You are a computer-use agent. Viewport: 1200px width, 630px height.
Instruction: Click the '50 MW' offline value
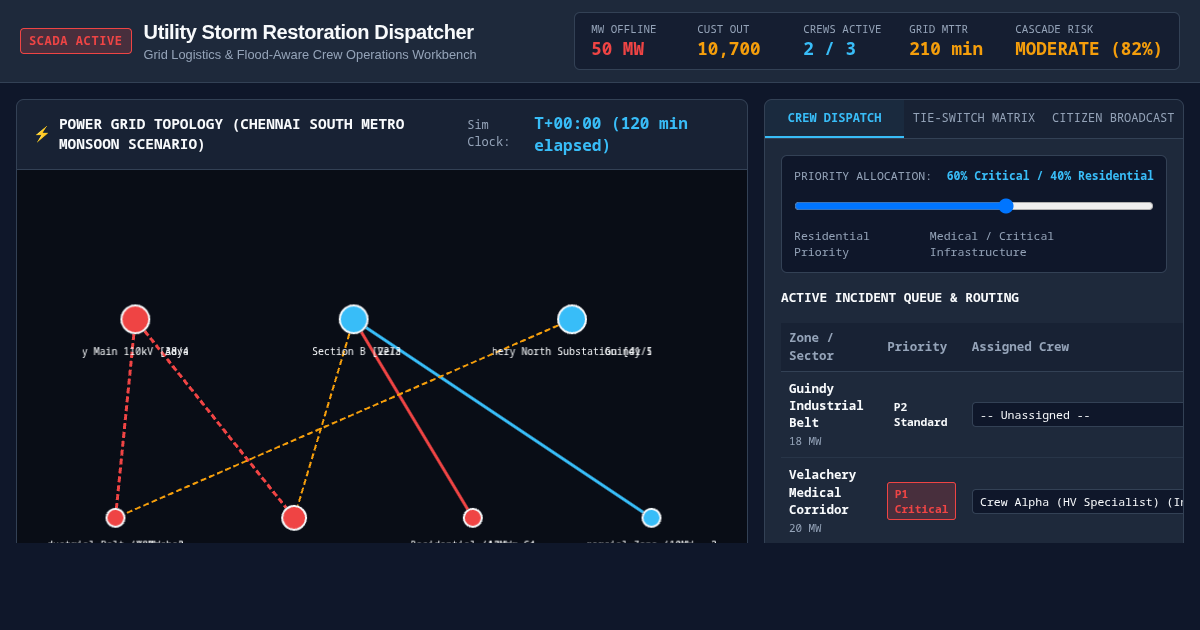(x=617, y=49)
